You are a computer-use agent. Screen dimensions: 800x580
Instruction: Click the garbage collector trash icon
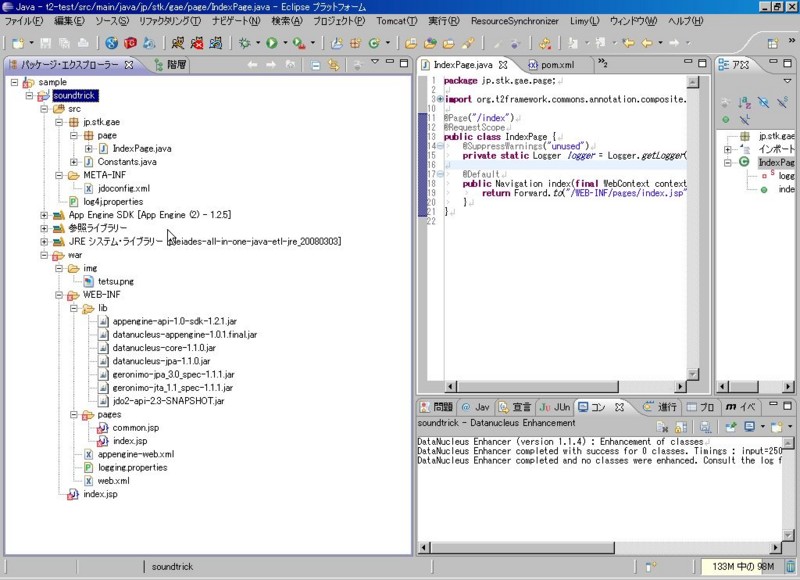coord(790,566)
